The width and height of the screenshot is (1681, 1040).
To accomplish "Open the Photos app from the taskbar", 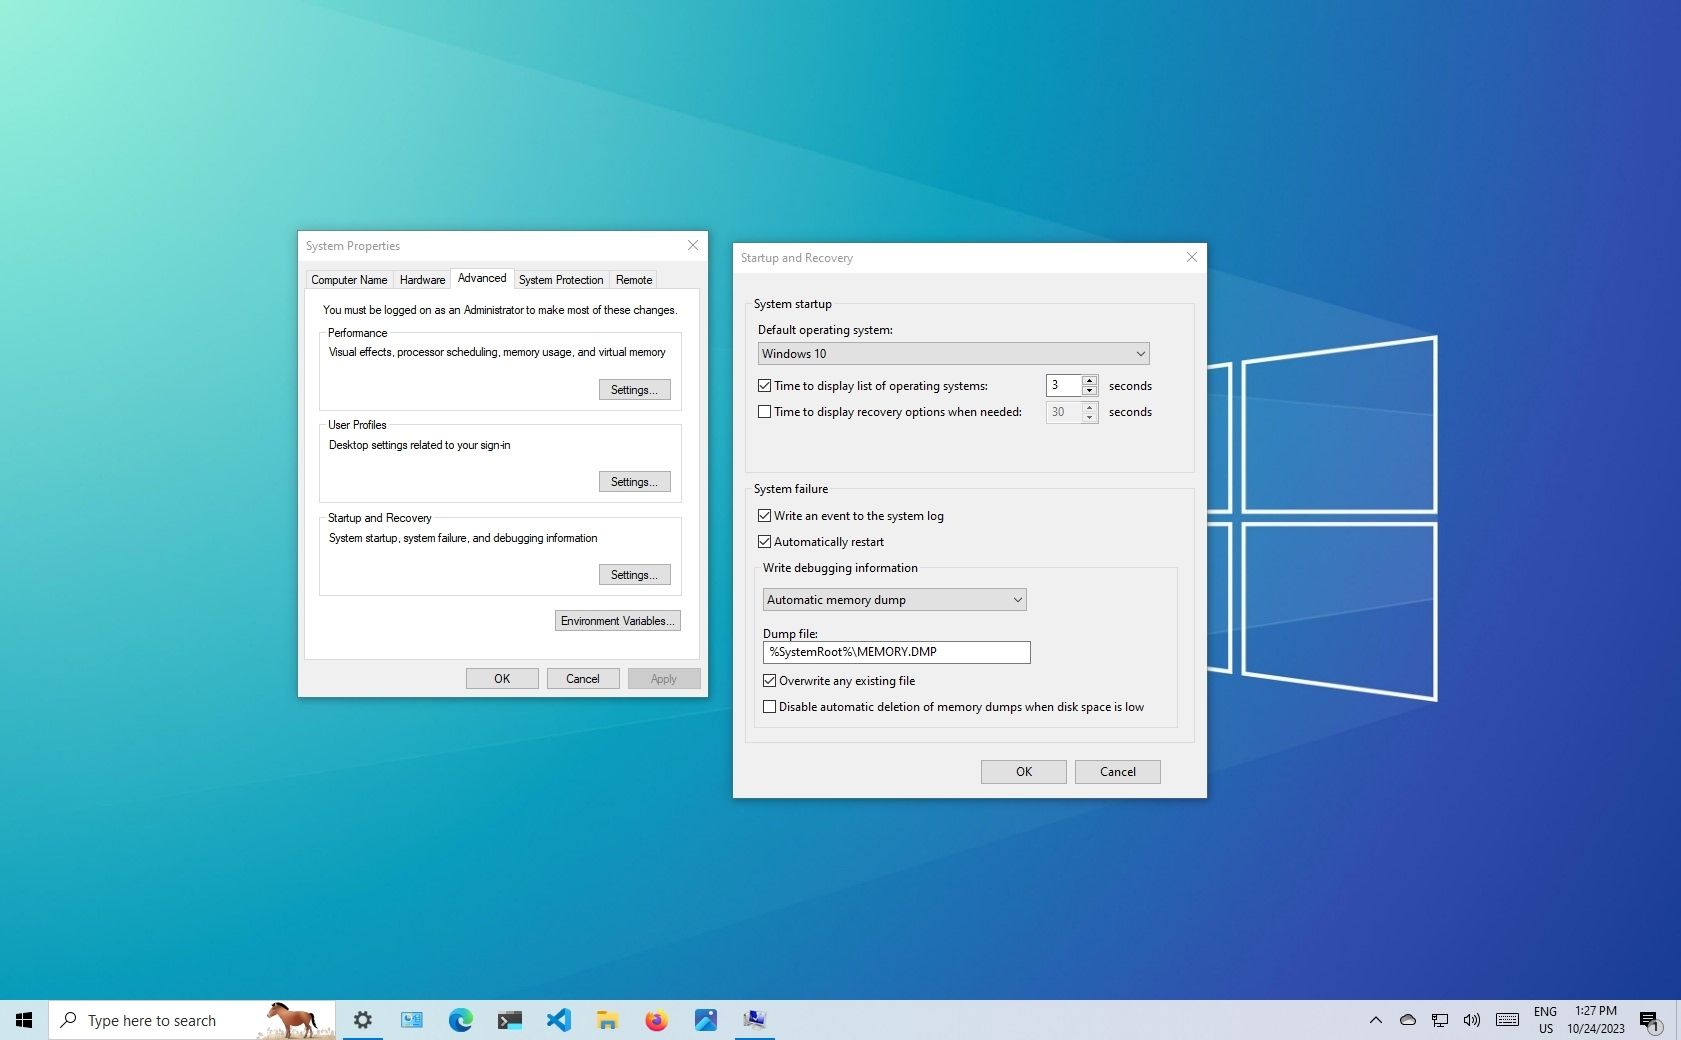I will tap(706, 1019).
